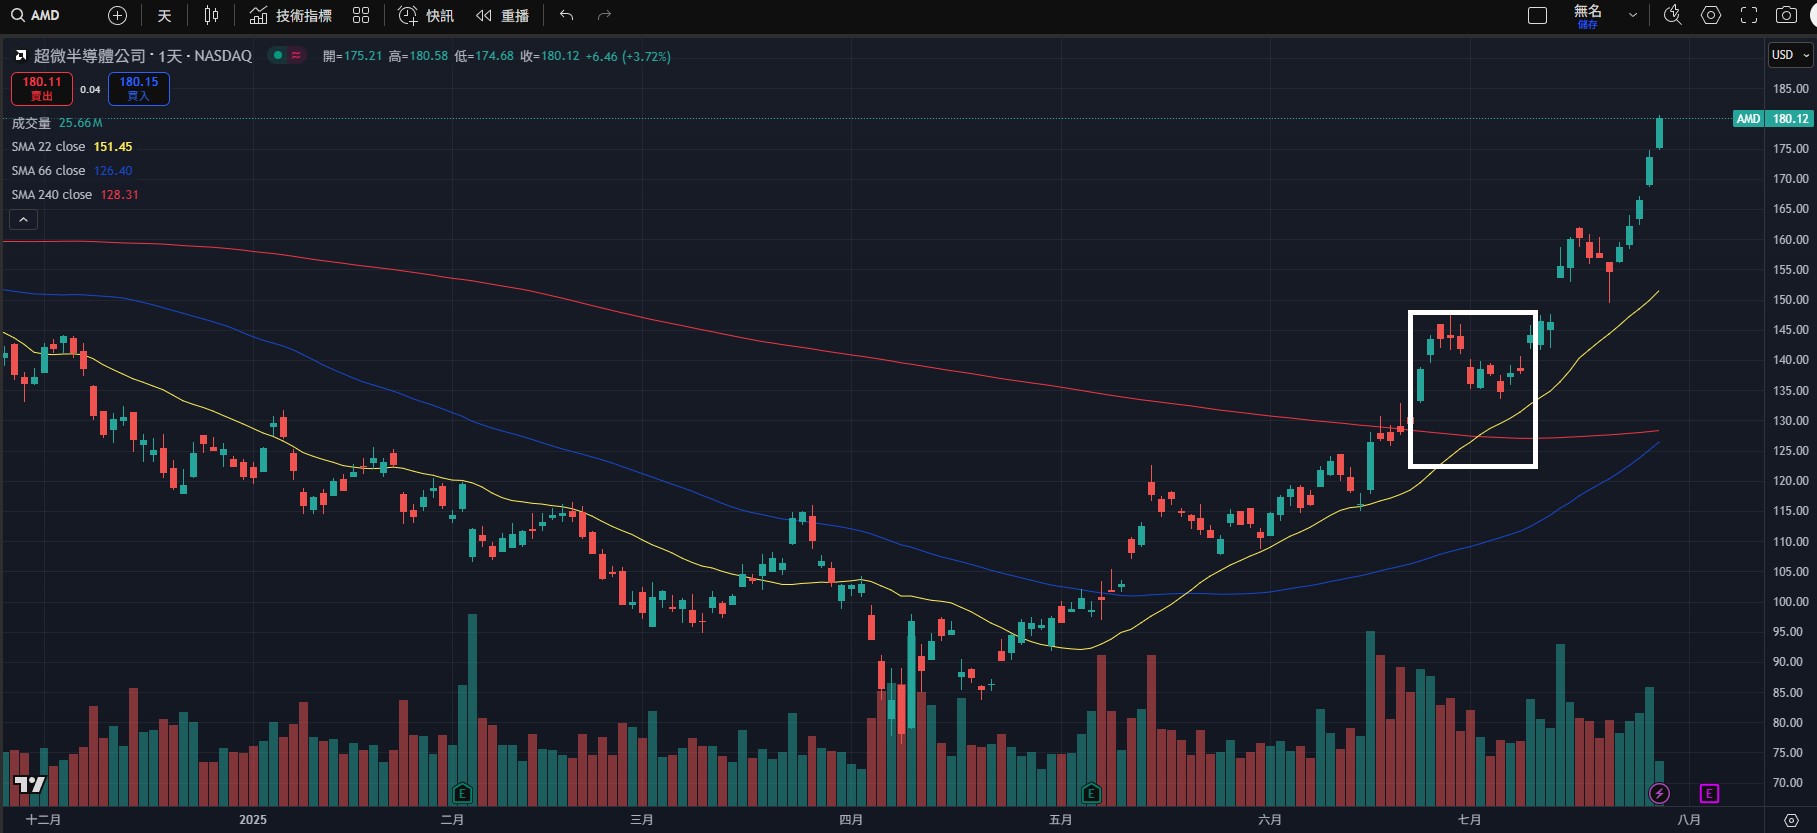The height and width of the screenshot is (833, 1817).
Task: Open the candlestick chart type selector
Action: tap(211, 15)
